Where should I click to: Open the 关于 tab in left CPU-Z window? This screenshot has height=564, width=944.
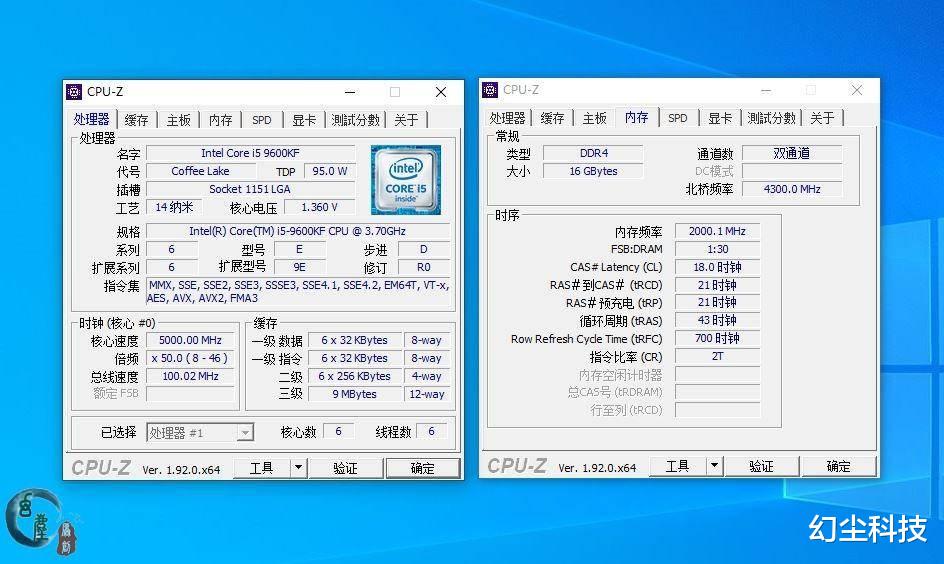tap(406, 120)
